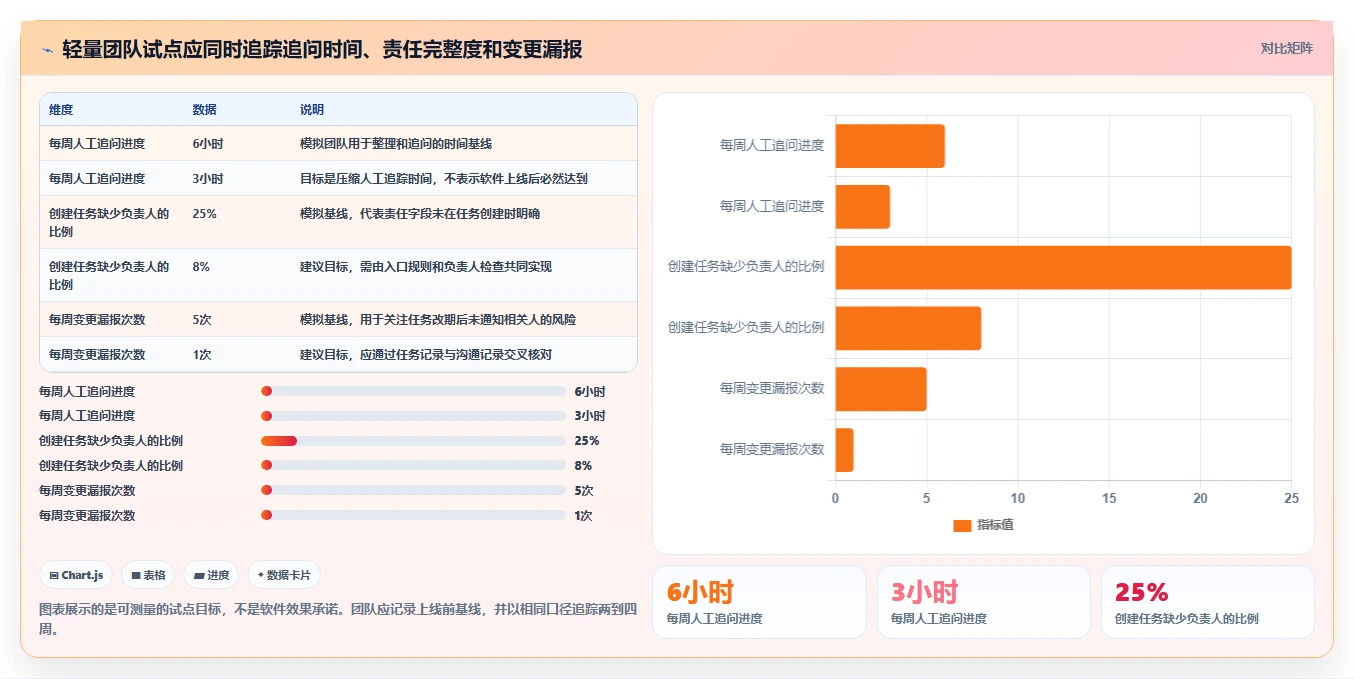Click the small chart icon before the heading
The height and width of the screenshot is (679, 1354).
tap(47, 50)
